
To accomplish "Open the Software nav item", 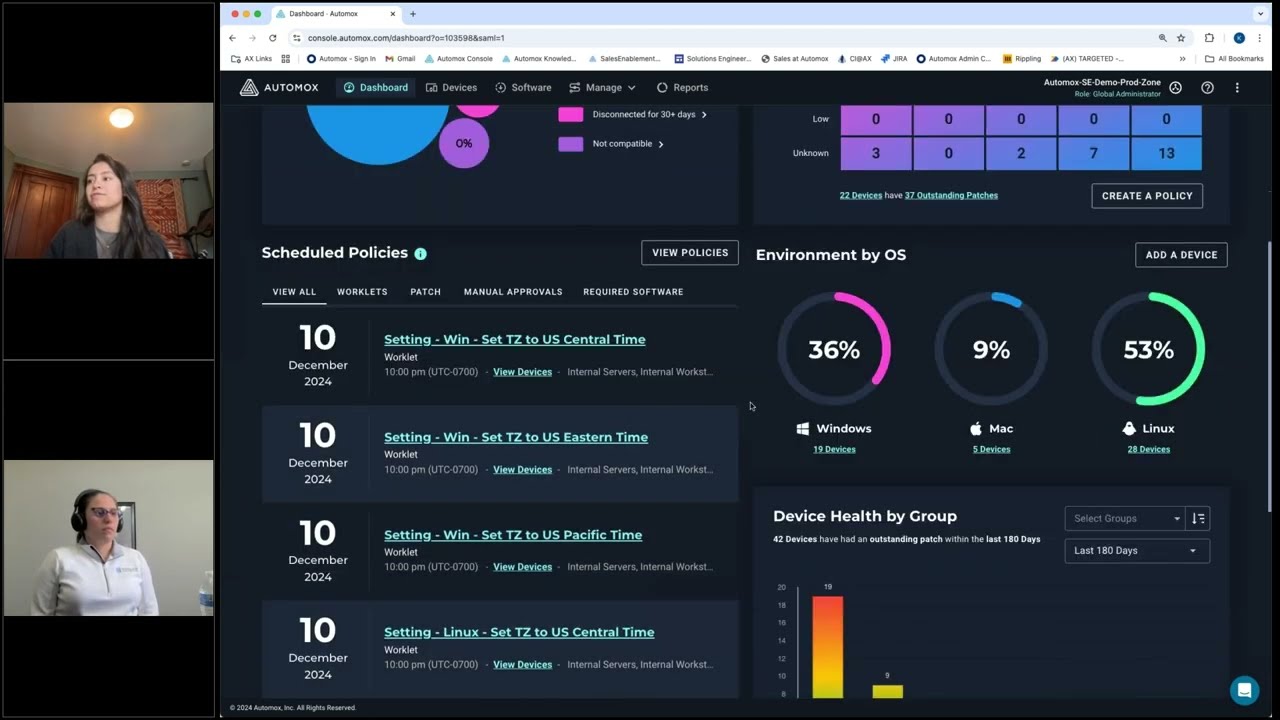I will coord(523,88).
